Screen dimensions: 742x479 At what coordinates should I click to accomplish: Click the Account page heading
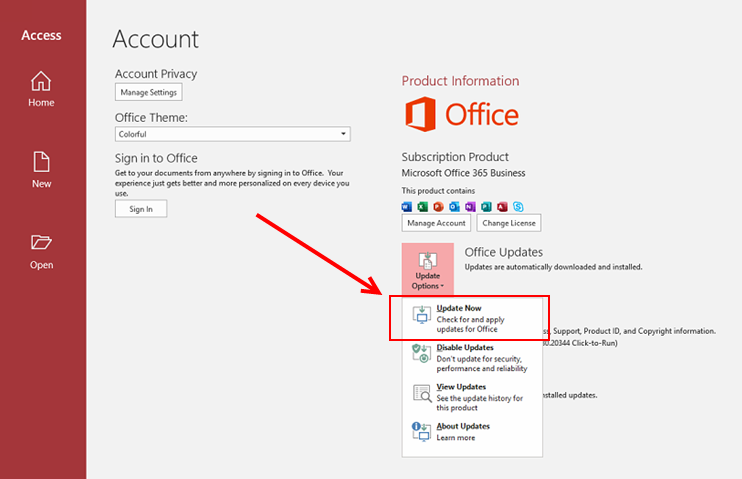[156, 39]
